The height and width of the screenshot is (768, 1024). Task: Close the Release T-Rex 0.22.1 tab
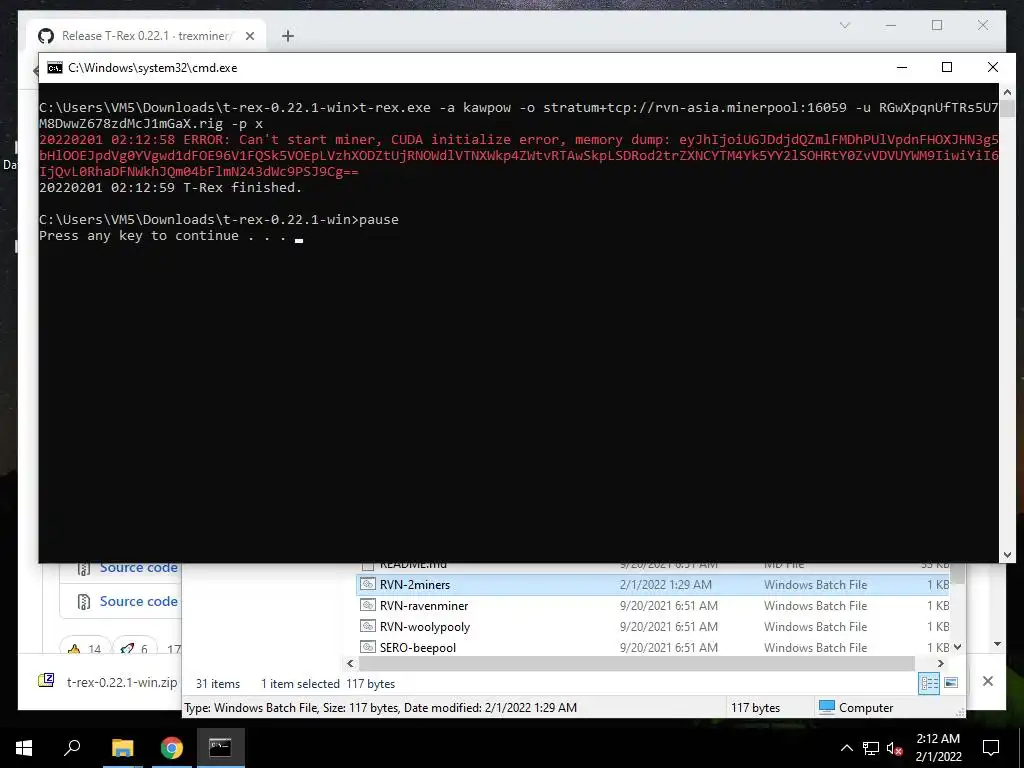(249, 36)
